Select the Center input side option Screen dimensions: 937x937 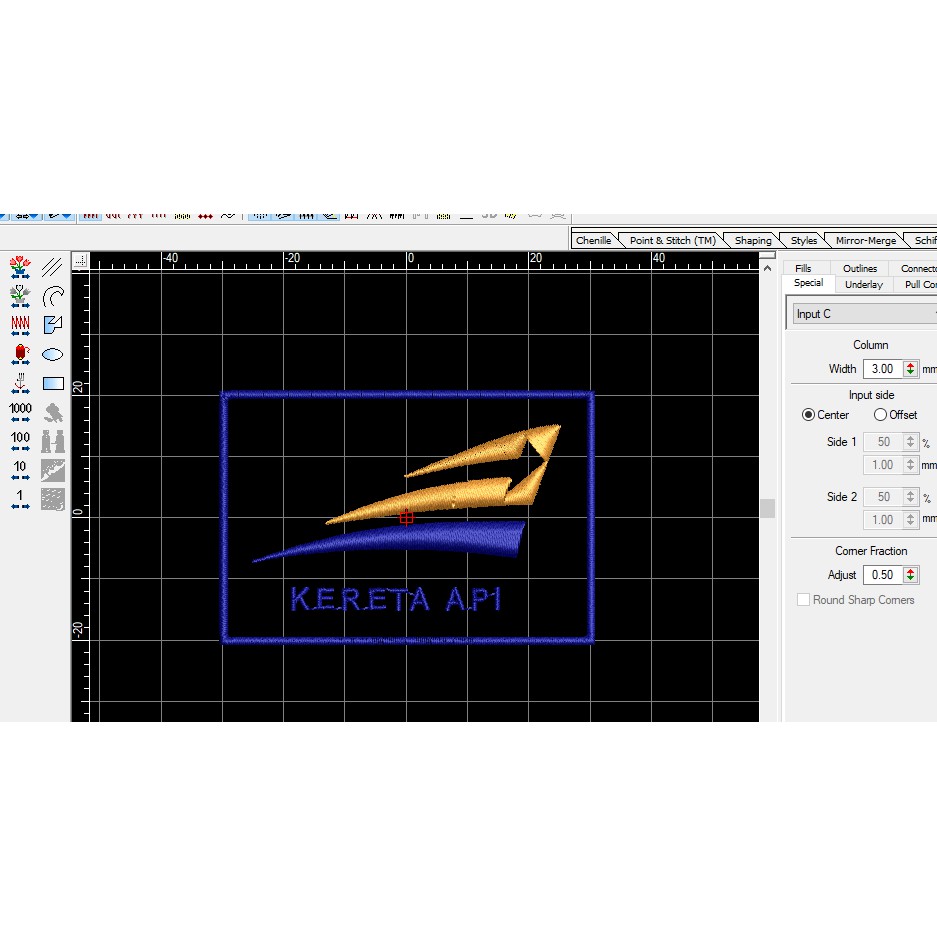pos(809,415)
